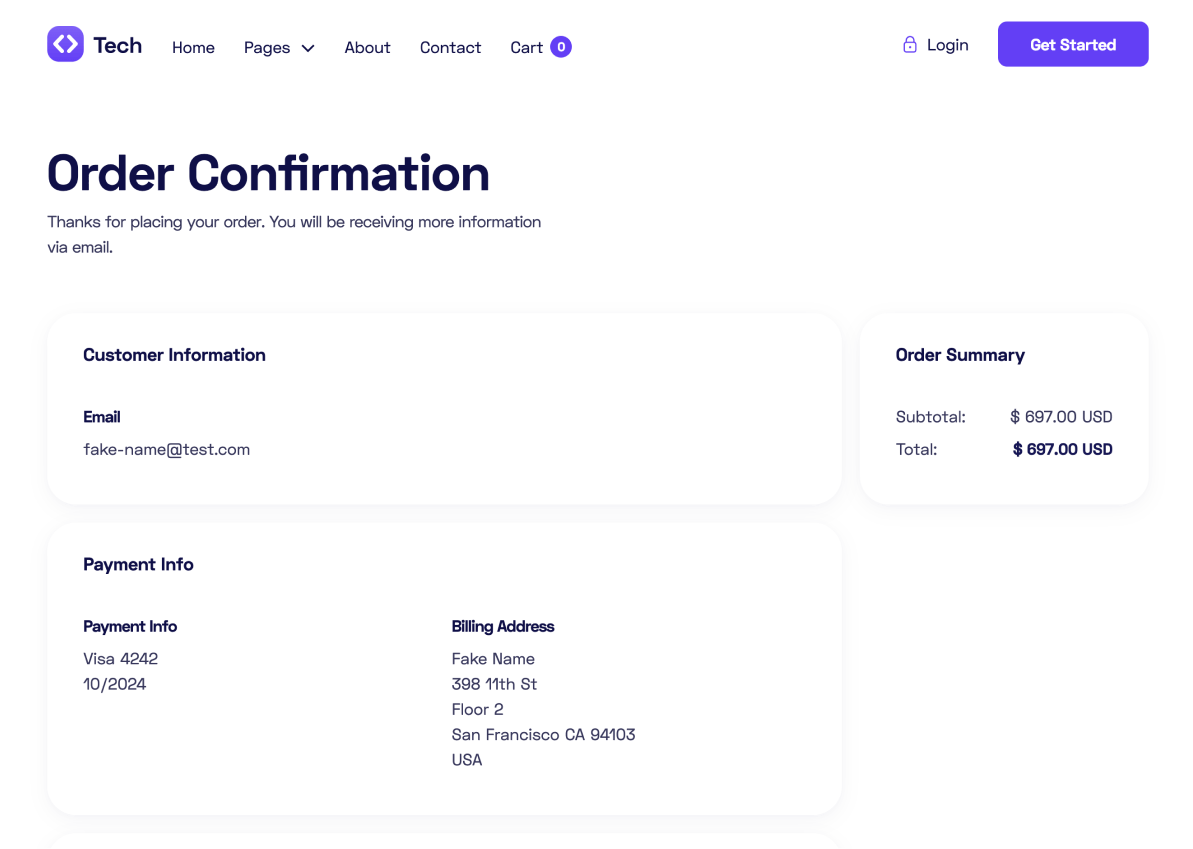Click the Order Summary heading
This screenshot has height=849, width=1193.
click(x=960, y=355)
